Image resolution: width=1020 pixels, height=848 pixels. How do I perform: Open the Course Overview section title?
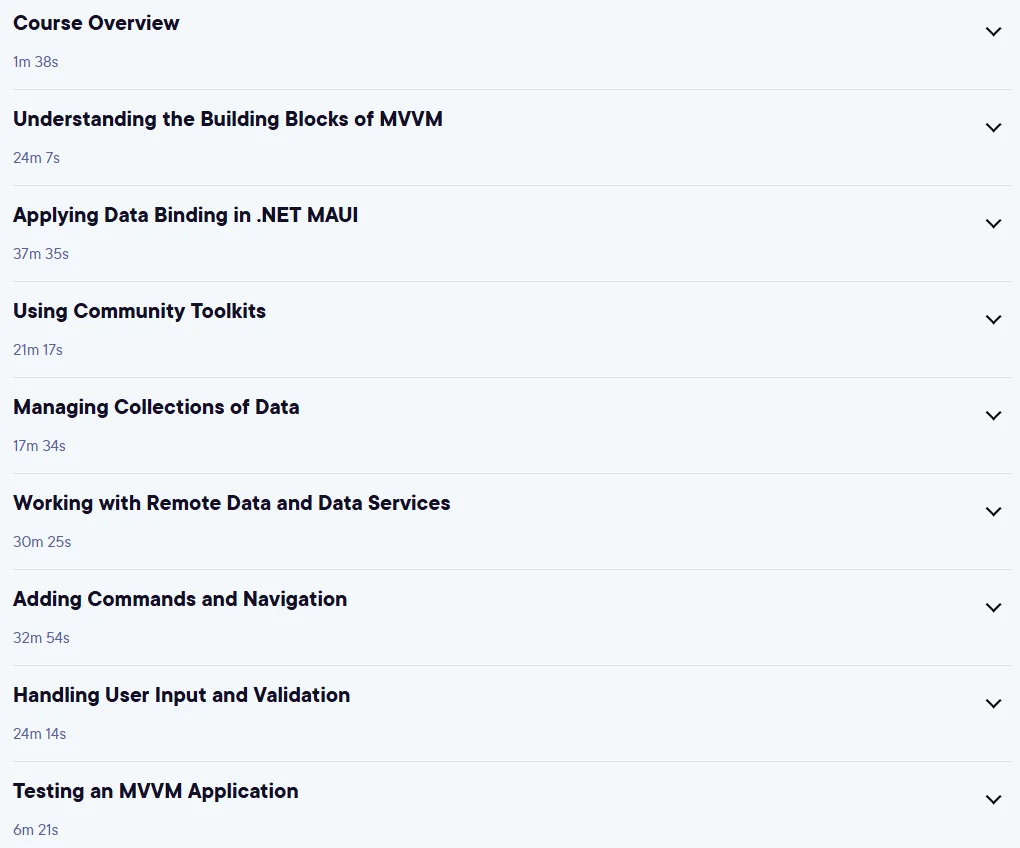point(96,23)
